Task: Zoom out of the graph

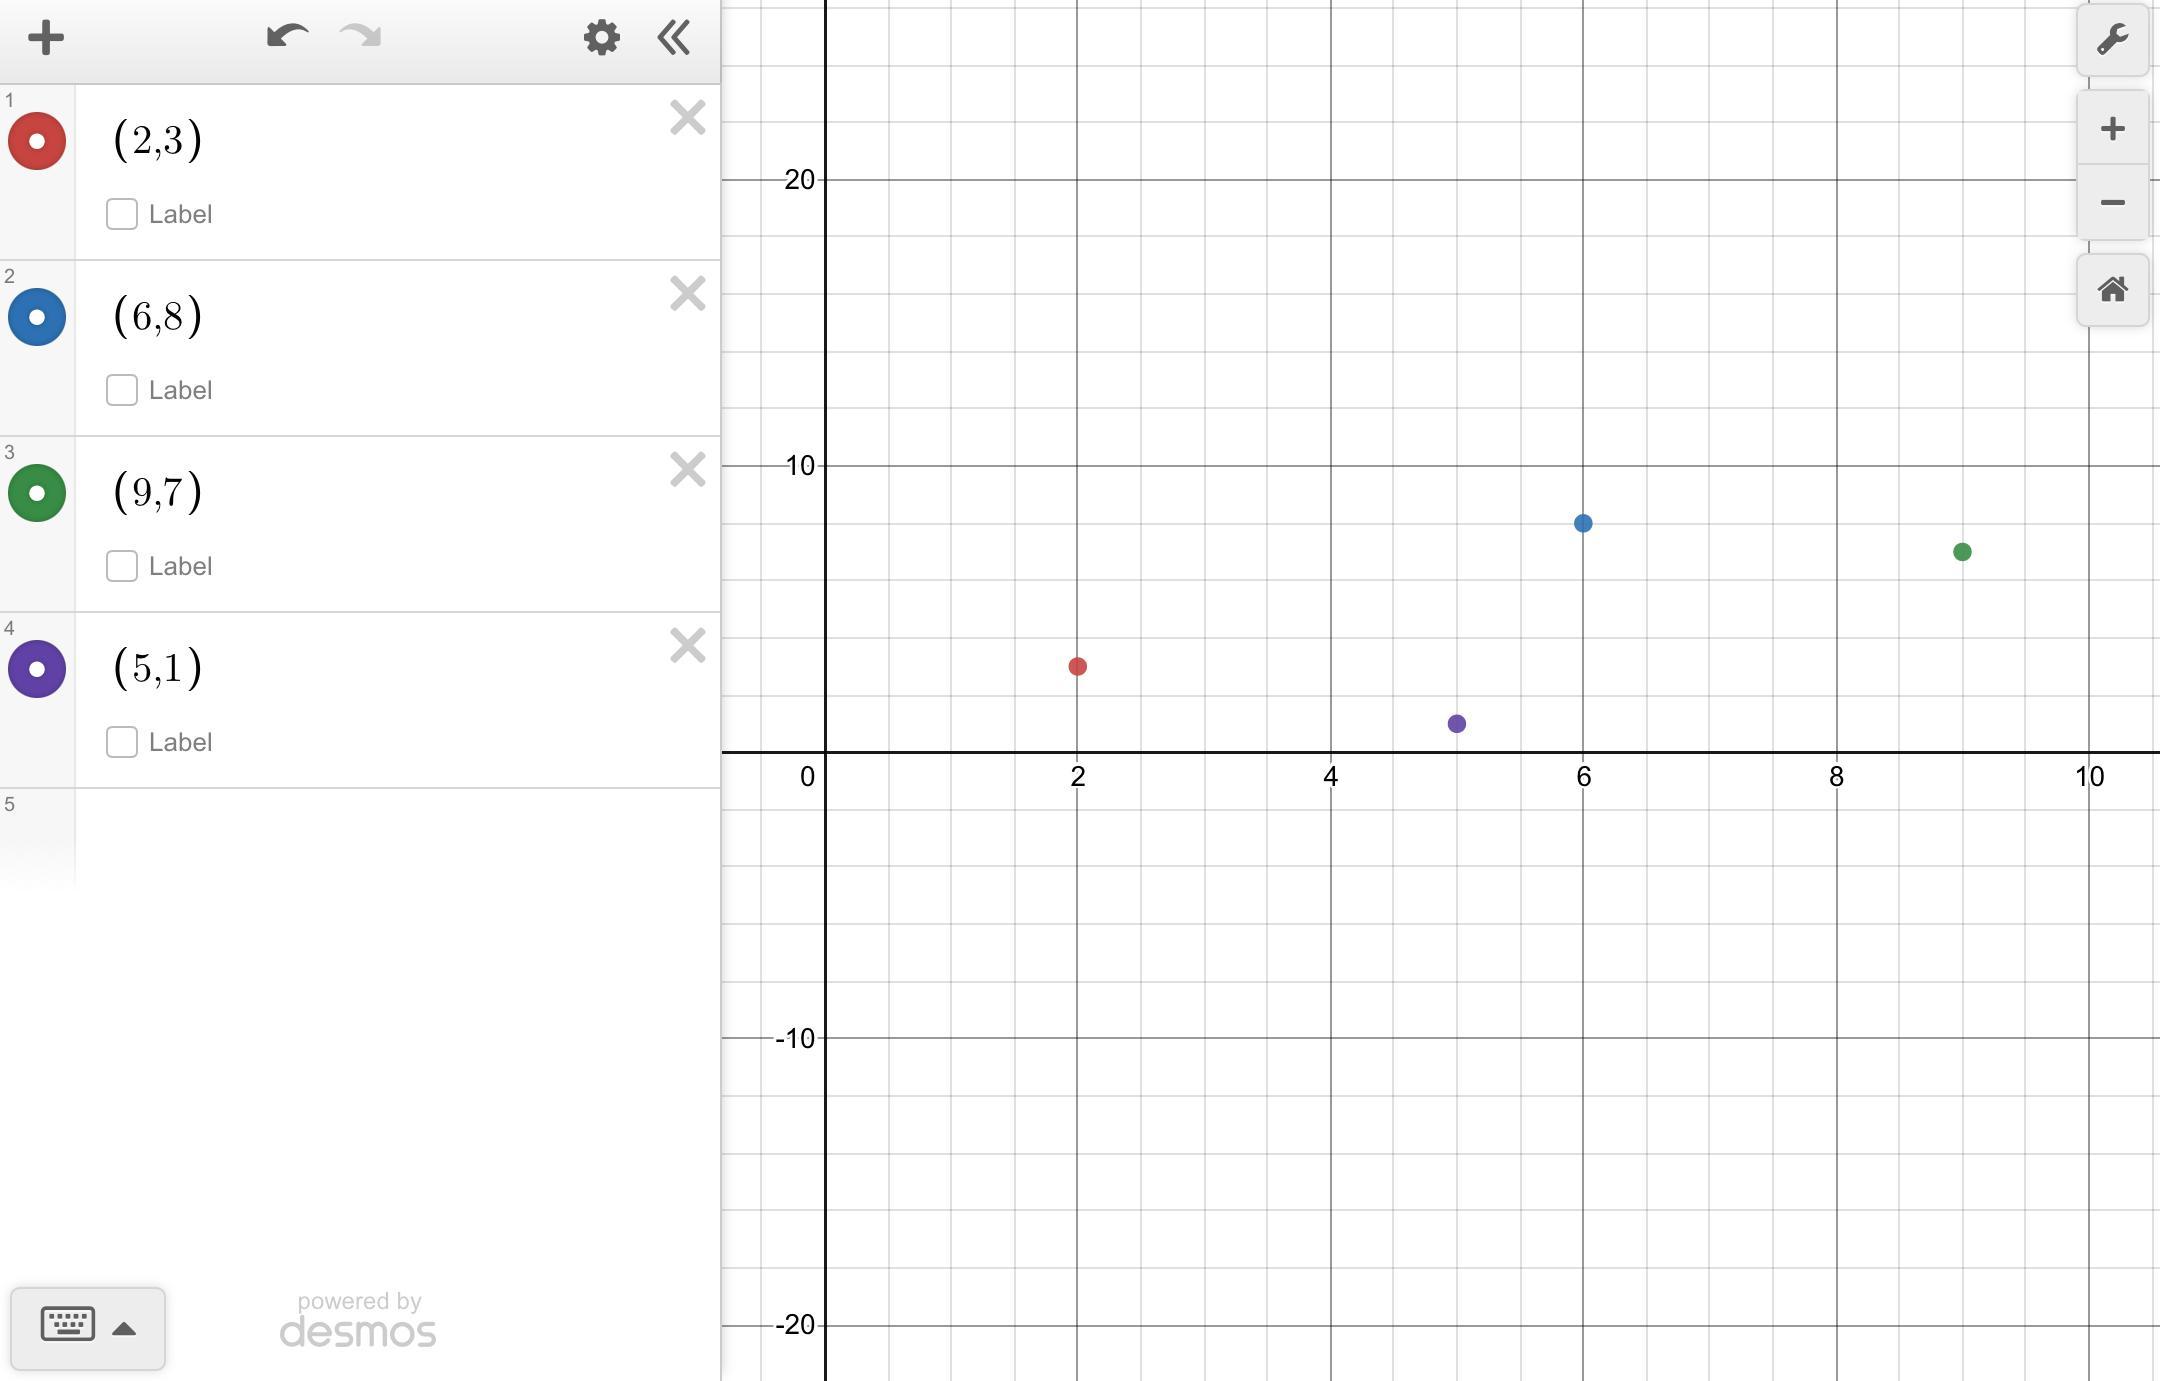Action: click(2112, 203)
